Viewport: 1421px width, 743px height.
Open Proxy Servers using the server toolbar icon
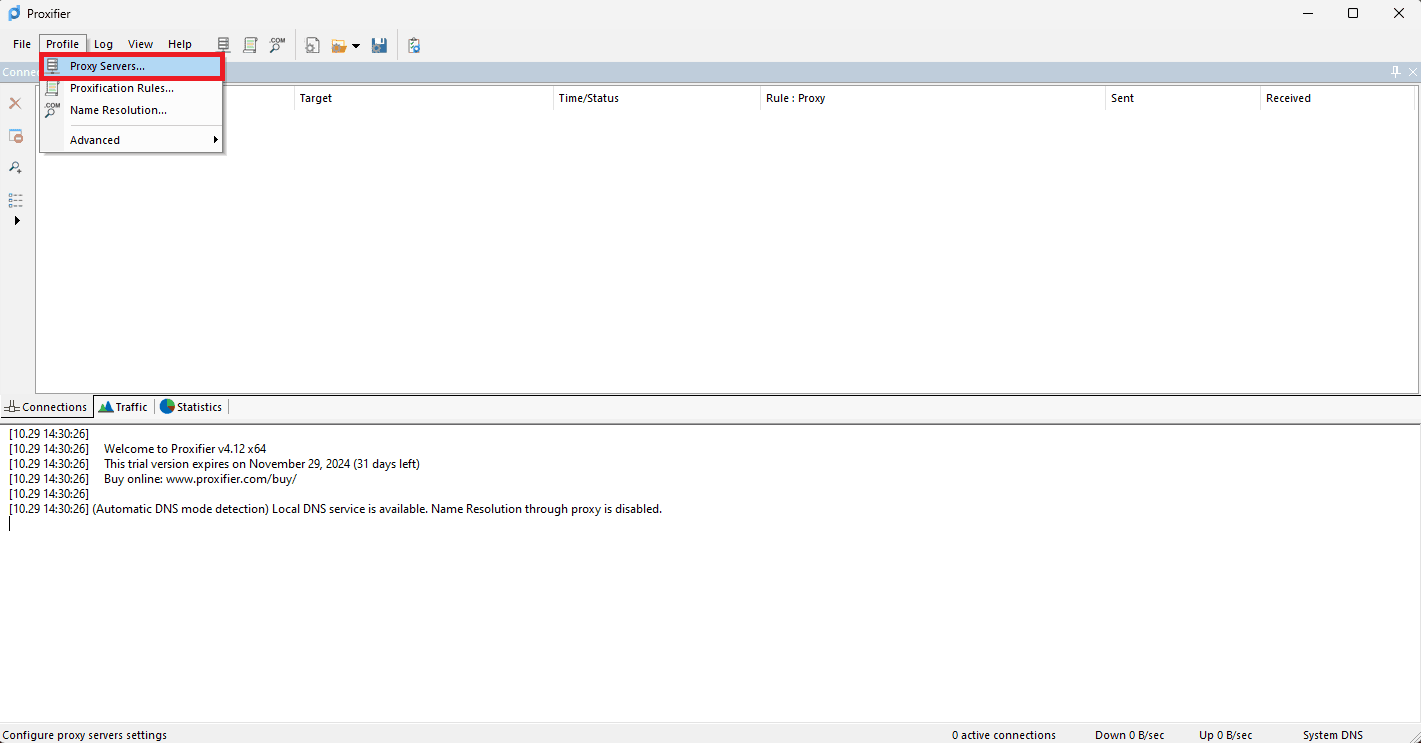pos(222,45)
